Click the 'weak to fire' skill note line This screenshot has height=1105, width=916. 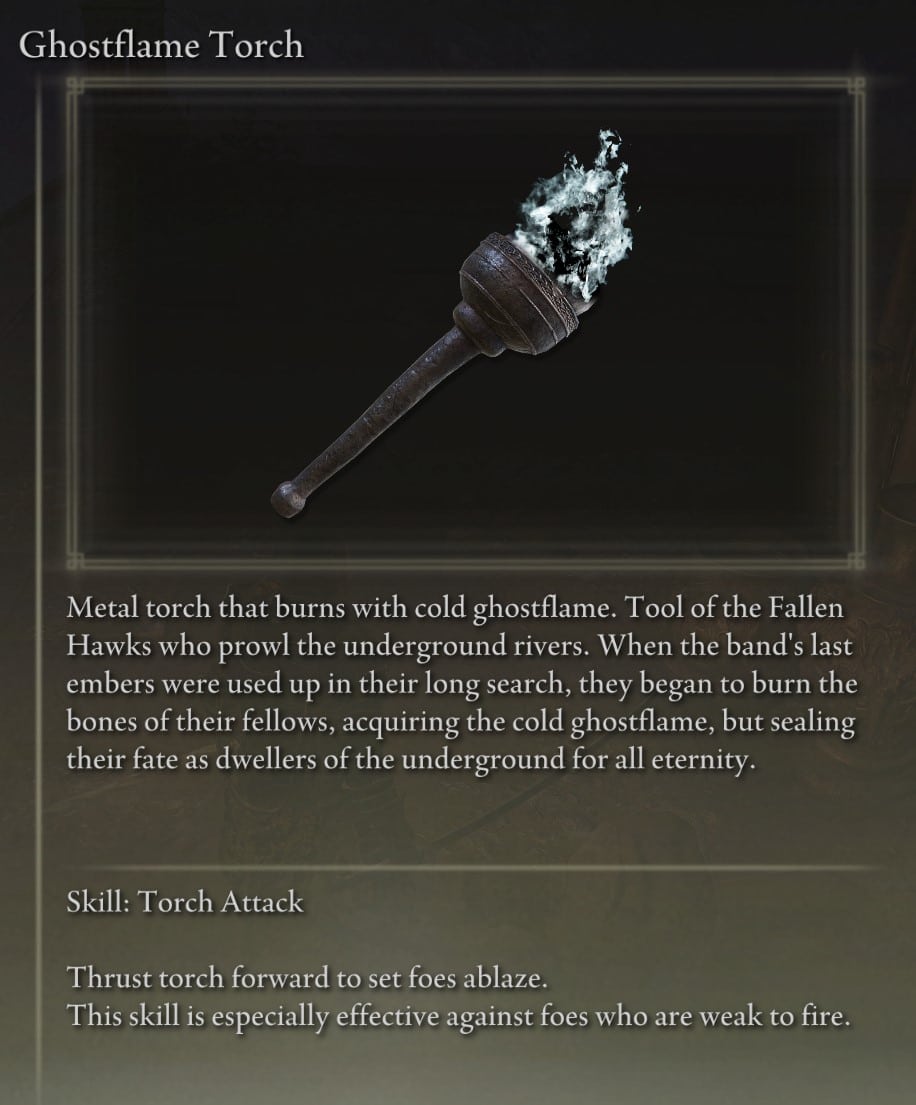pyautogui.click(x=457, y=1016)
